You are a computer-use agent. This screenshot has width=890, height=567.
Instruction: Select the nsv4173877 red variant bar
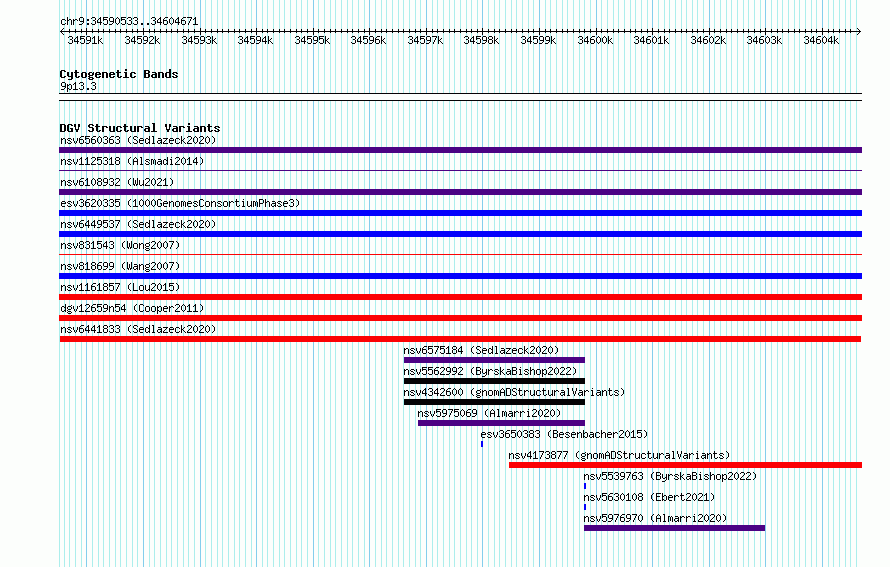[686, 465]
